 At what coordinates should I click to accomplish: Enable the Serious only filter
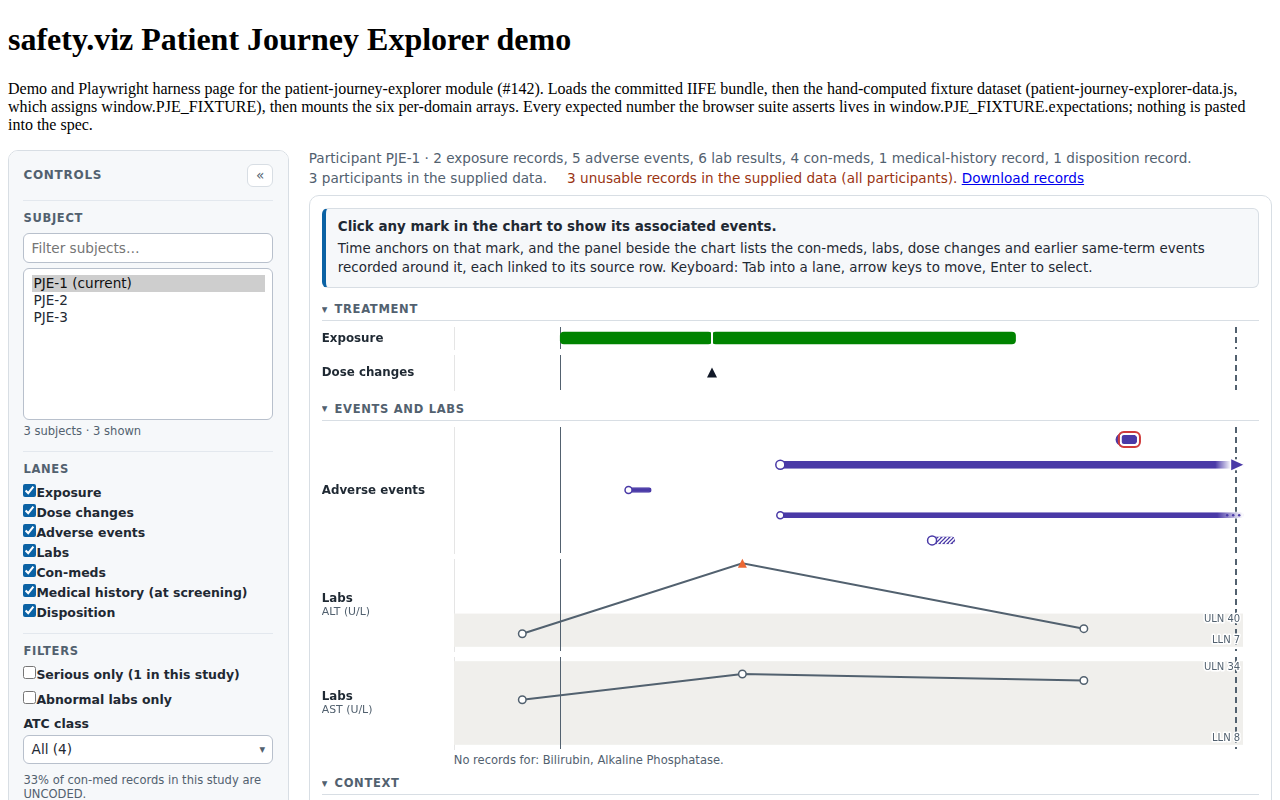[30, 673]
